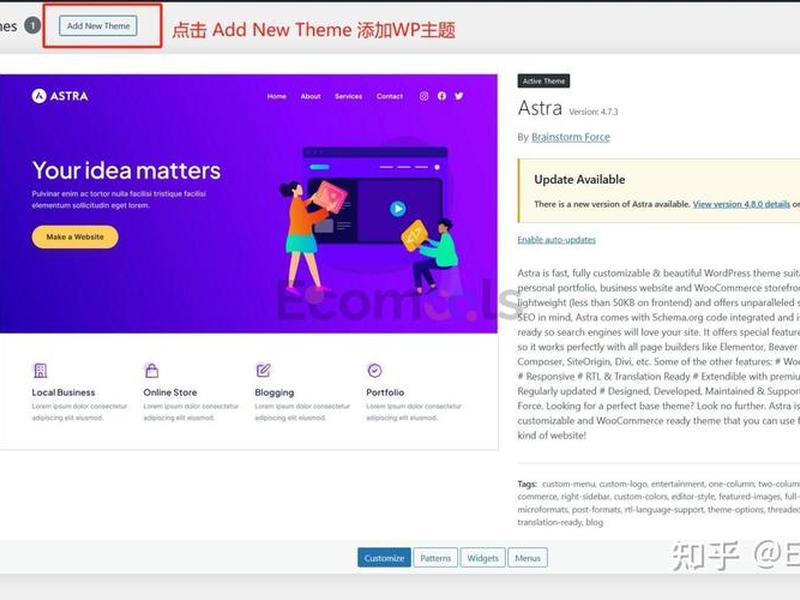The height and width of the screenshot is (600, 800).
Task: Click the Portfolio check icon
Action: [x=374, y=370]
